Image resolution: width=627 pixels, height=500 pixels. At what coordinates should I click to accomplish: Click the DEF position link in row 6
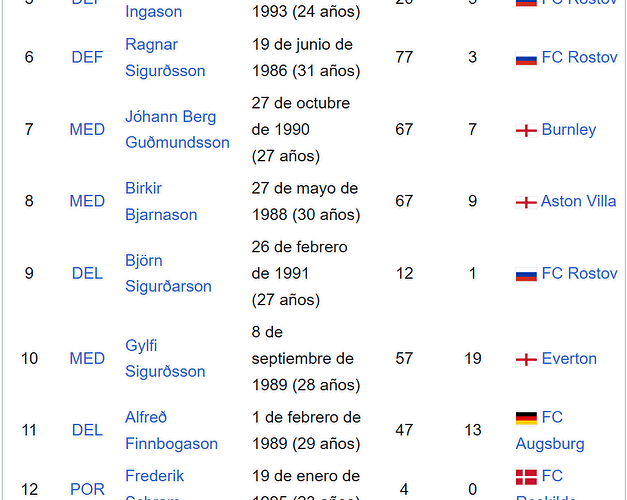[x=87, y=57]
